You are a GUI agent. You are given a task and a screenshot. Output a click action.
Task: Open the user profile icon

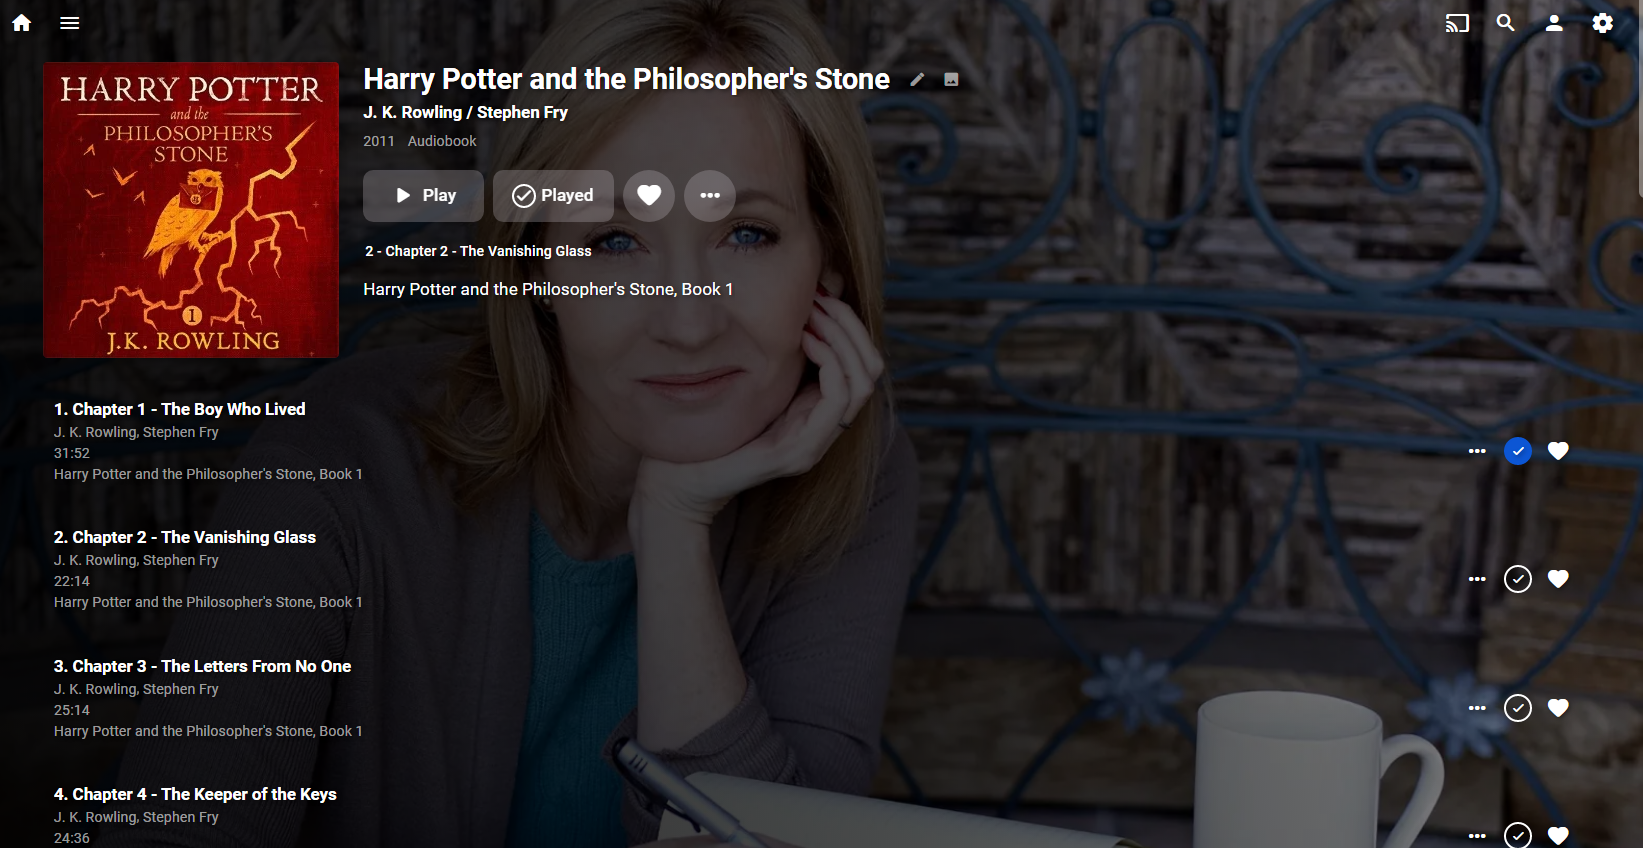click(1553, 23)
